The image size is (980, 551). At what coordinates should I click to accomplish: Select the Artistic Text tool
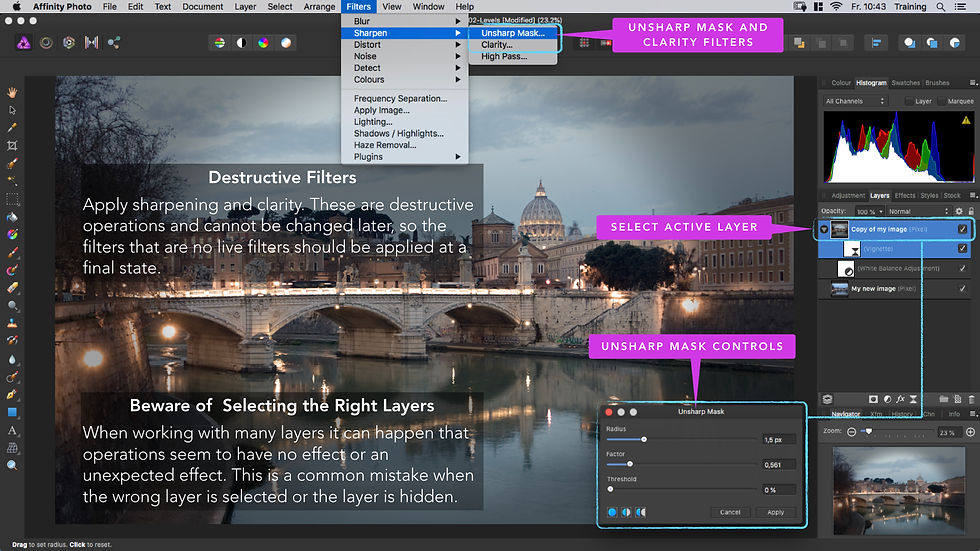coord(12,430)
